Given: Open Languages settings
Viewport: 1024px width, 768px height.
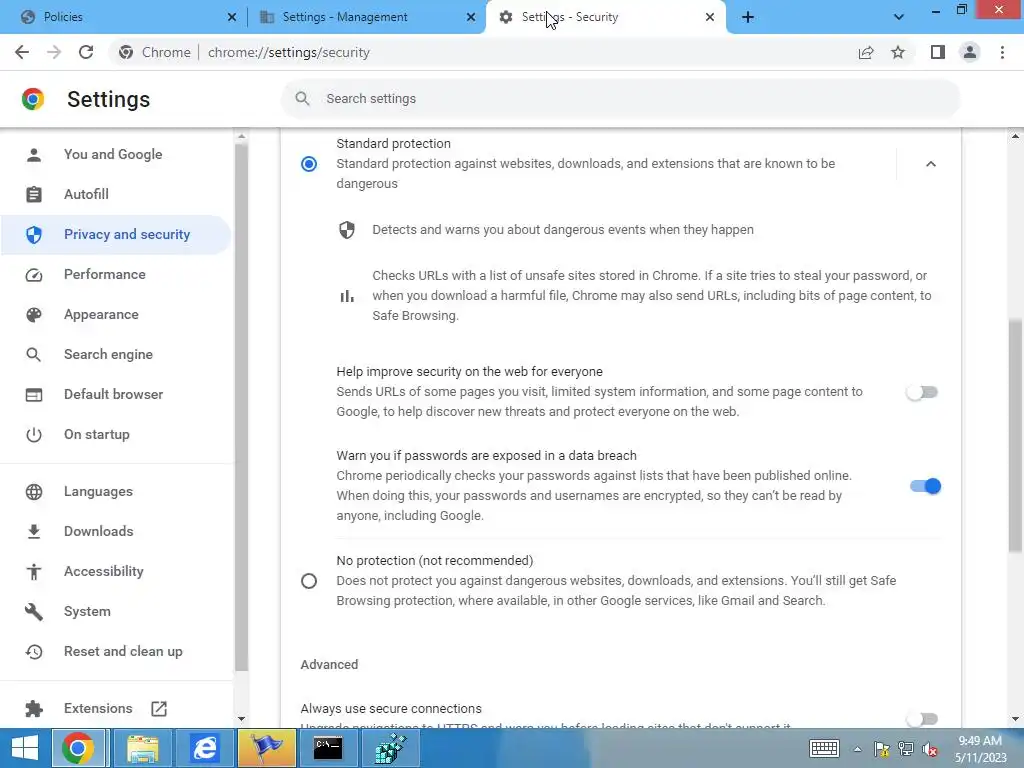Looking at the screenshot, I should 116,491.
